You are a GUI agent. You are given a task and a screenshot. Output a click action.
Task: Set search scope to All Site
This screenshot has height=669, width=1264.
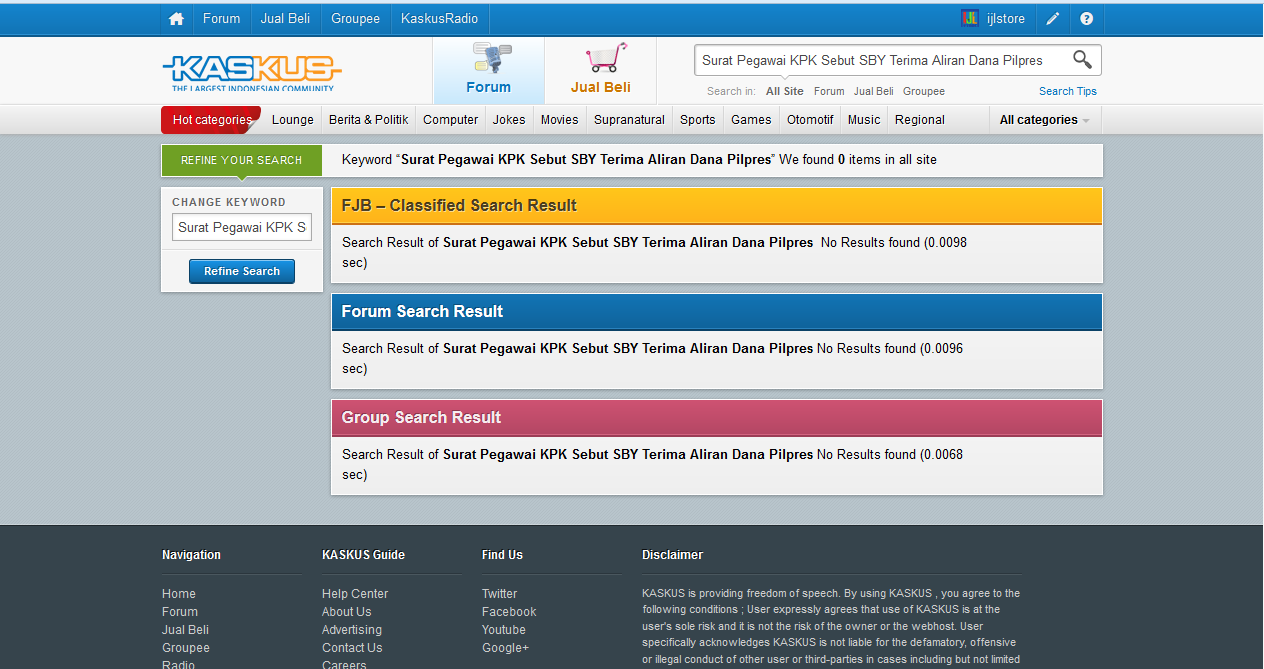pyautogui.click(x=784, y=91)
